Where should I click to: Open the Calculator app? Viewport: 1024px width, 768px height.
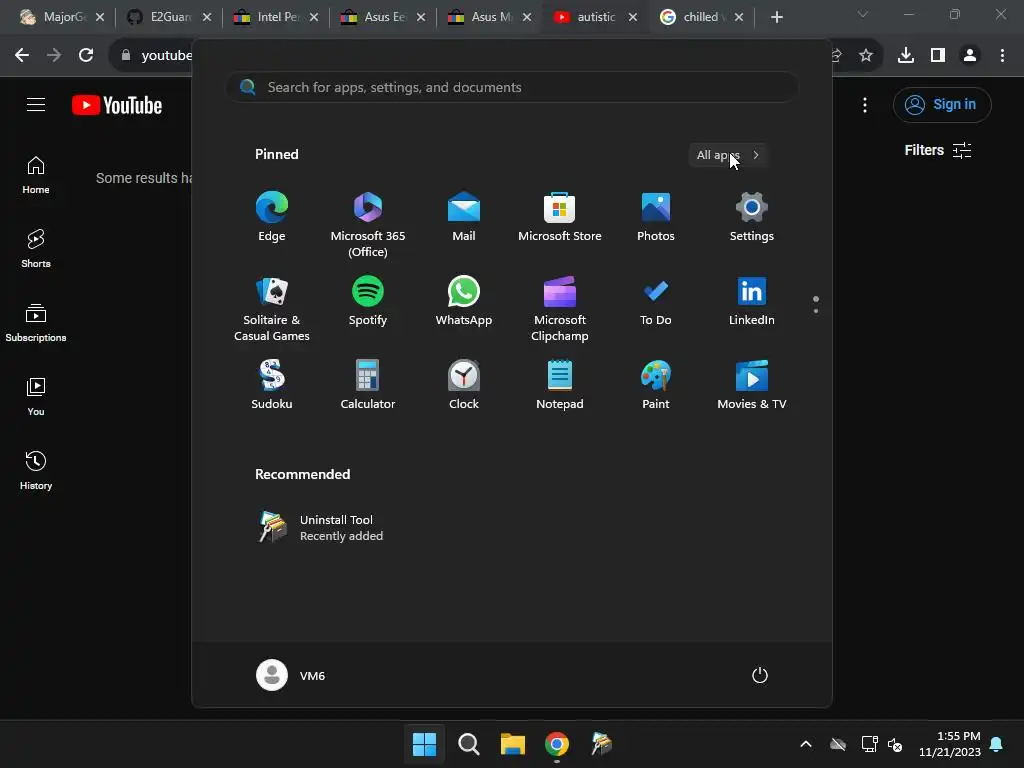click(368, 385)
